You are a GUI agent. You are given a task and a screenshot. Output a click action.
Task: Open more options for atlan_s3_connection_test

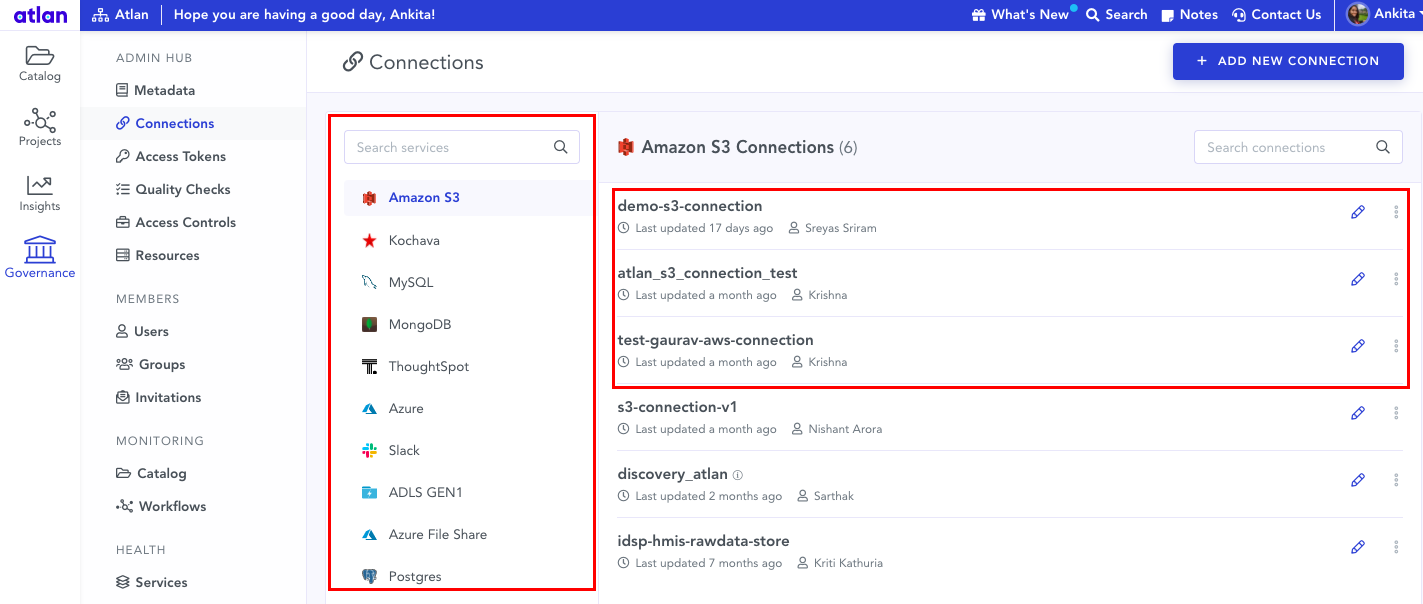tap(1396, 279)
